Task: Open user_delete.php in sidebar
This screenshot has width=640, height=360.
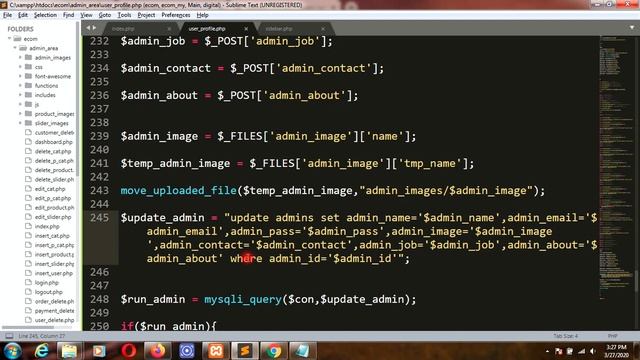Action: (x=54, y=320)
